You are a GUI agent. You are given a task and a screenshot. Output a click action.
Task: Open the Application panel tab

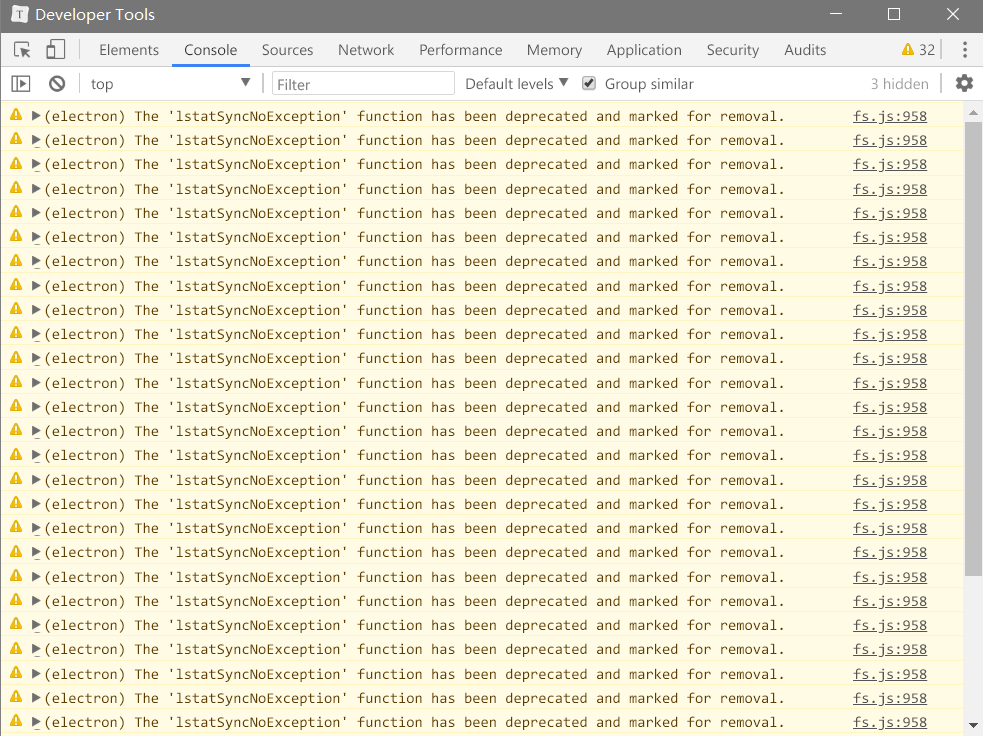tap(643, 49)
